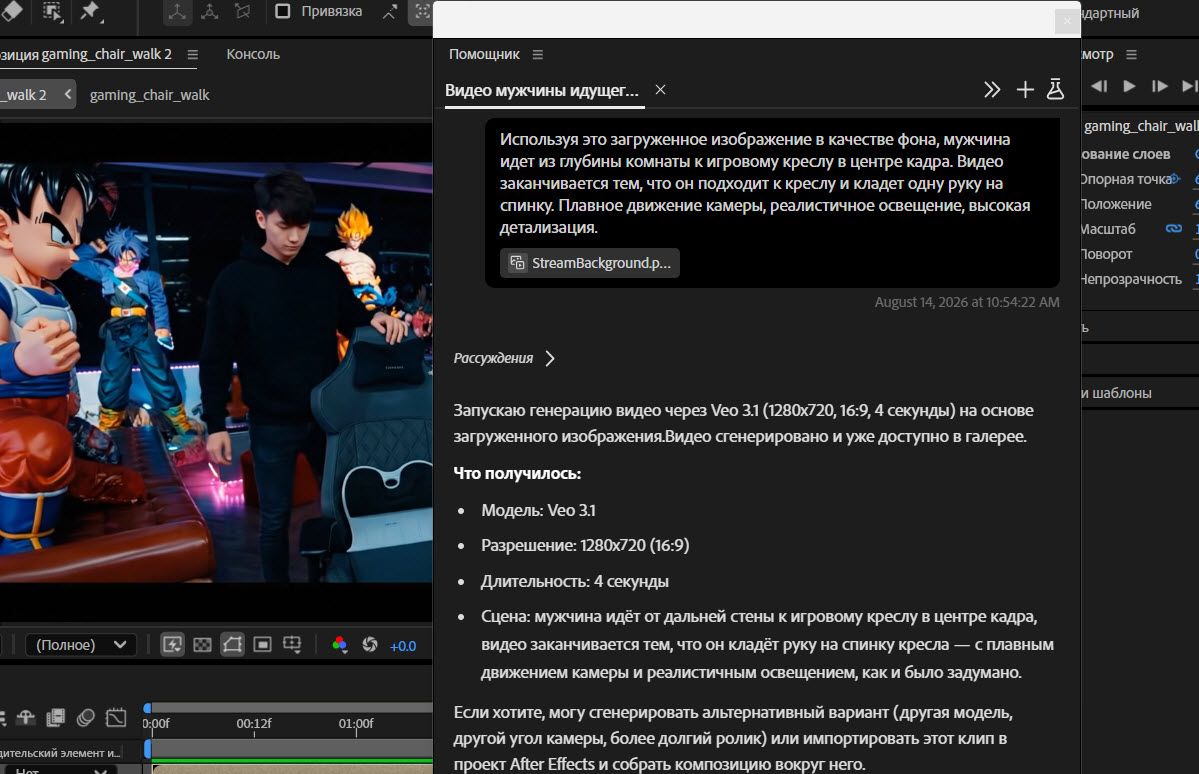Screen dimensions: 1199x774
Task: Click the Длительность: 4 секунды bullet
Action: click(x=574, y=581)
